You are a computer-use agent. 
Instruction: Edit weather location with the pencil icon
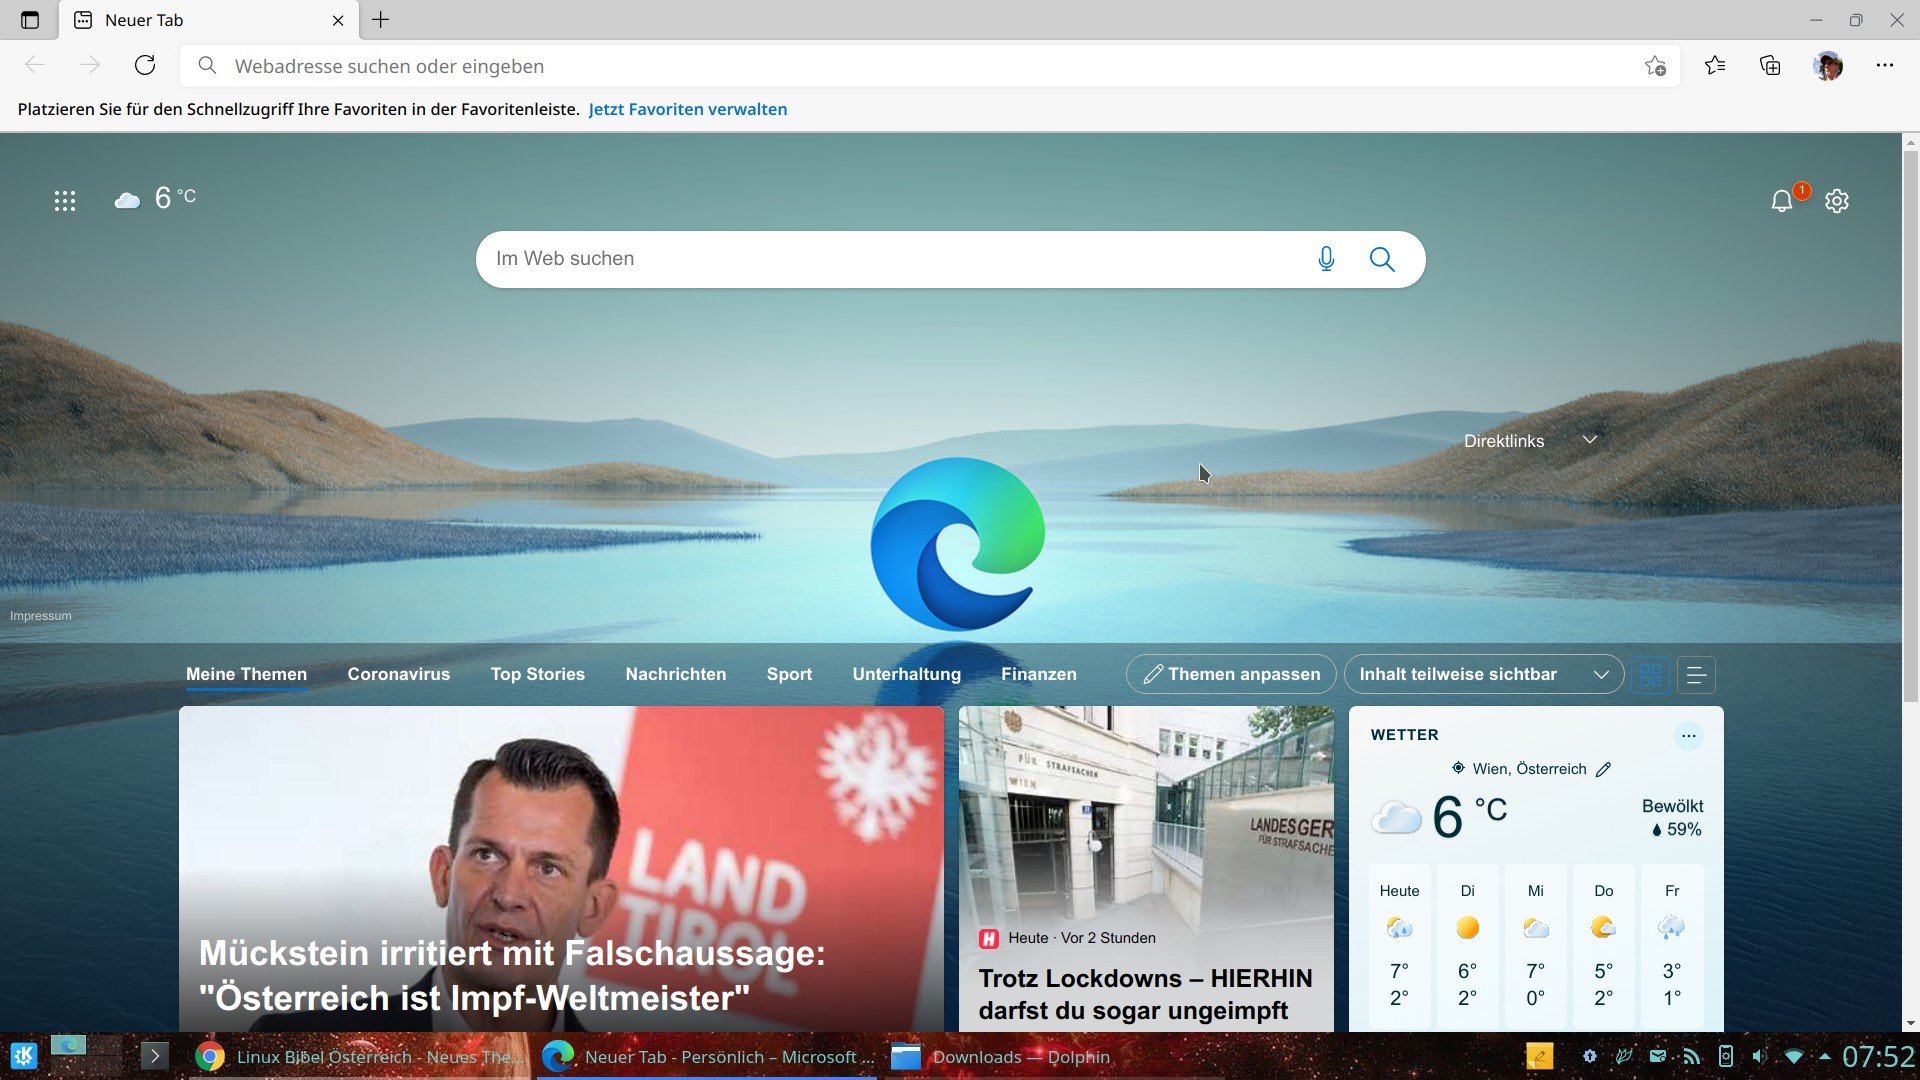pos(1604,769)
